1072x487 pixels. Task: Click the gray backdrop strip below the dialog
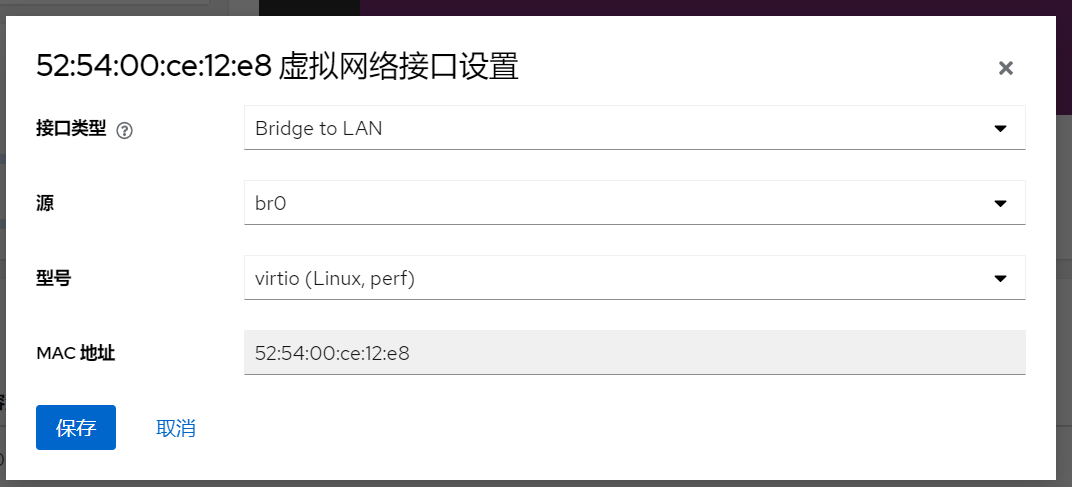click(536, 483)
